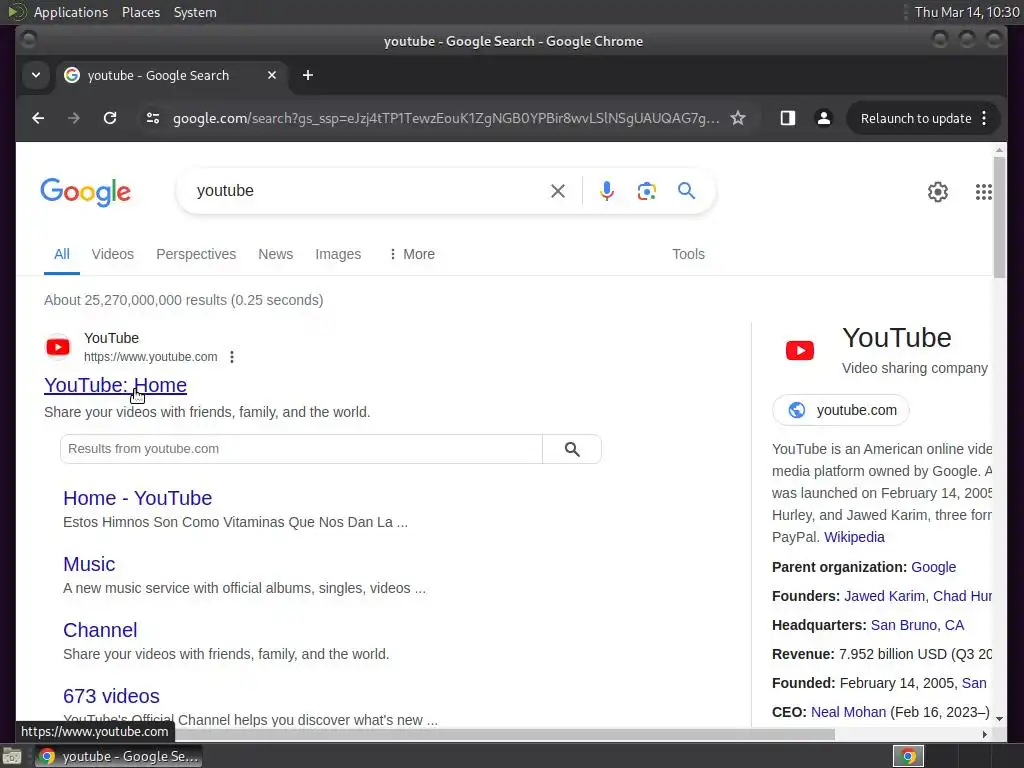Go back with the browser back arrow
The width and height of the screenshot is (1024, 768).
tap(38, 118)
